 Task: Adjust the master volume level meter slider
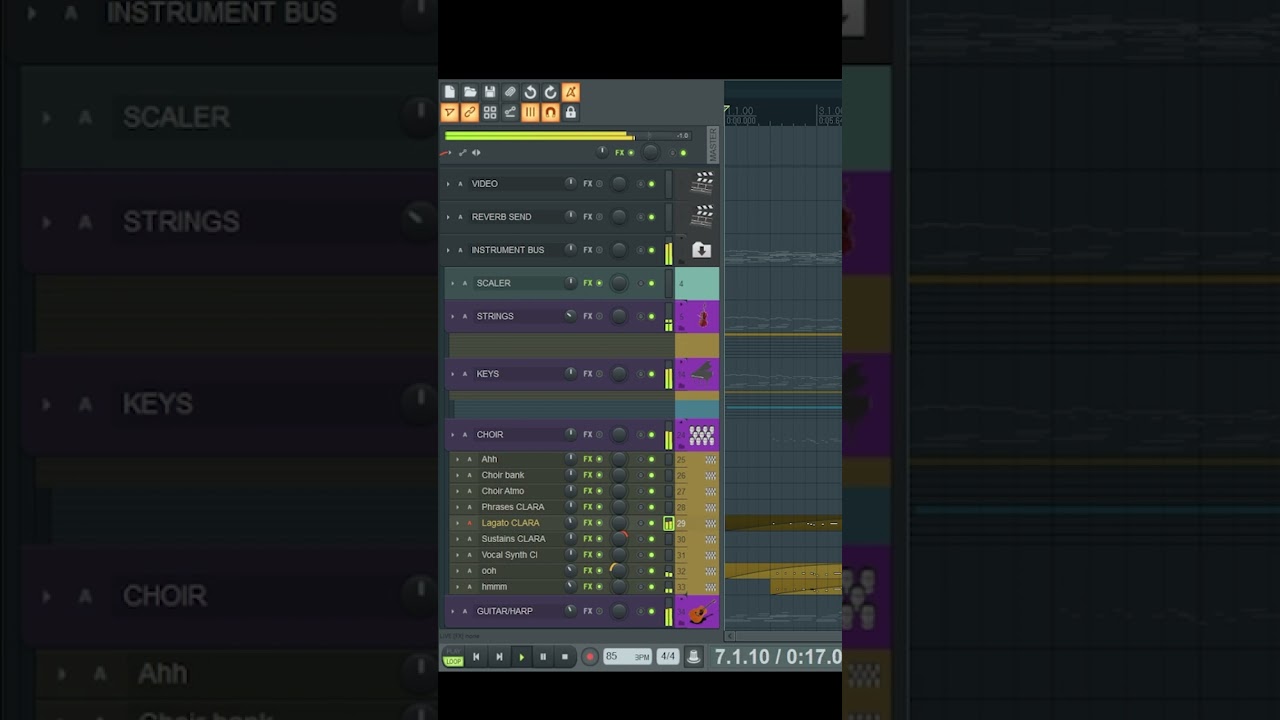coord(567,135)
